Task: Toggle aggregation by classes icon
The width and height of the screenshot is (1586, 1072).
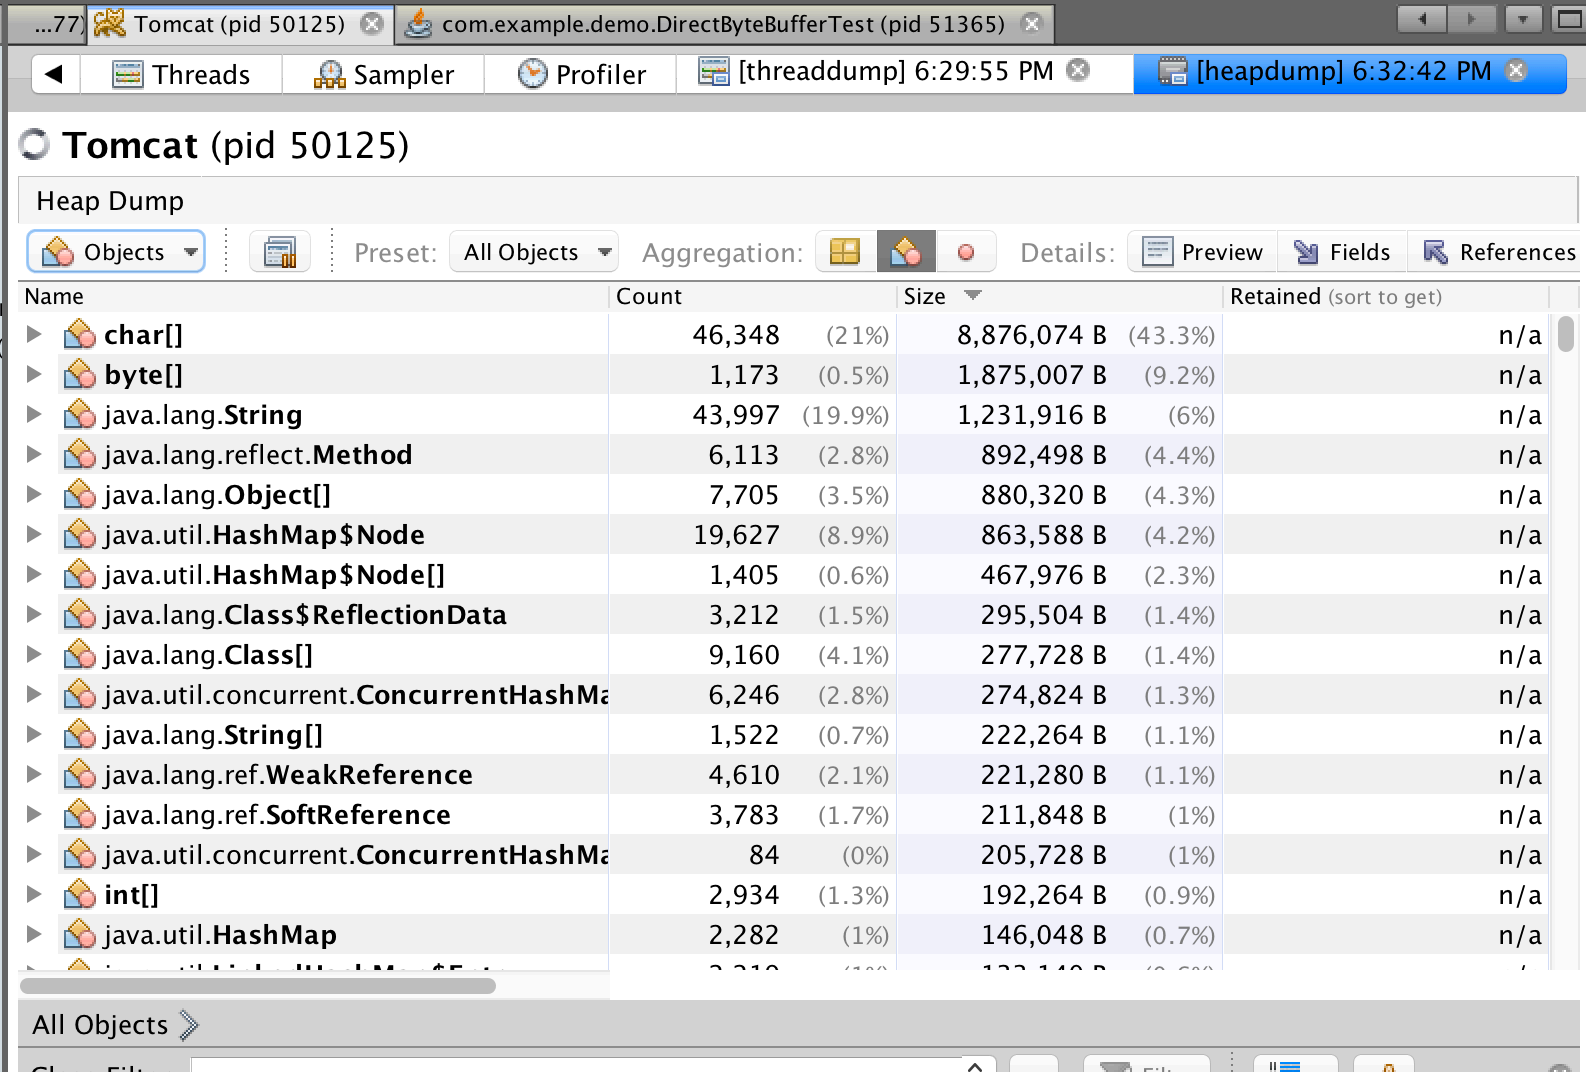Action: click(x=906, y=252)
